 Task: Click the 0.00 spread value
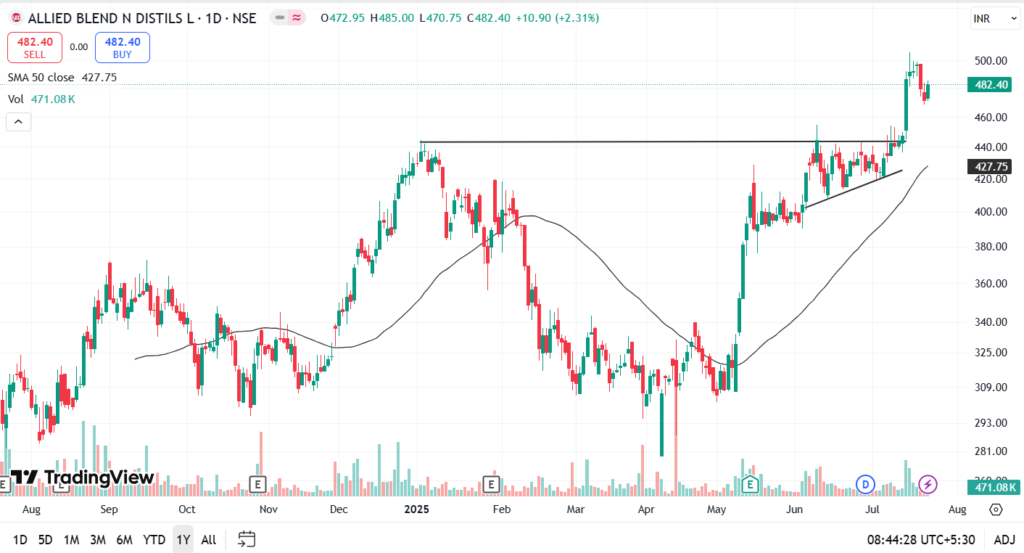coord(79,47)
